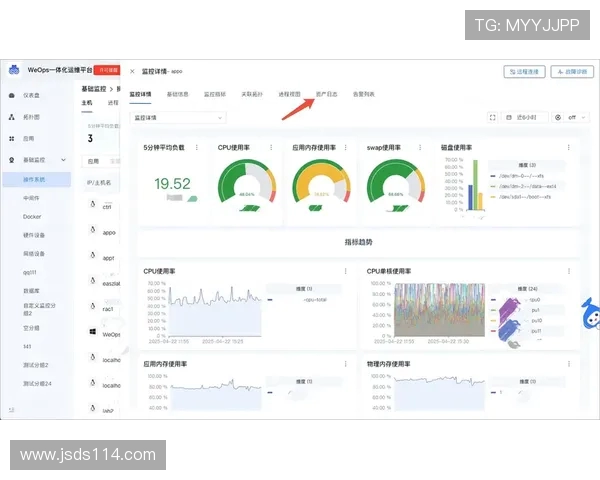
Task: Click the fullscreen icon beside time range
Action: coord(493,117)
